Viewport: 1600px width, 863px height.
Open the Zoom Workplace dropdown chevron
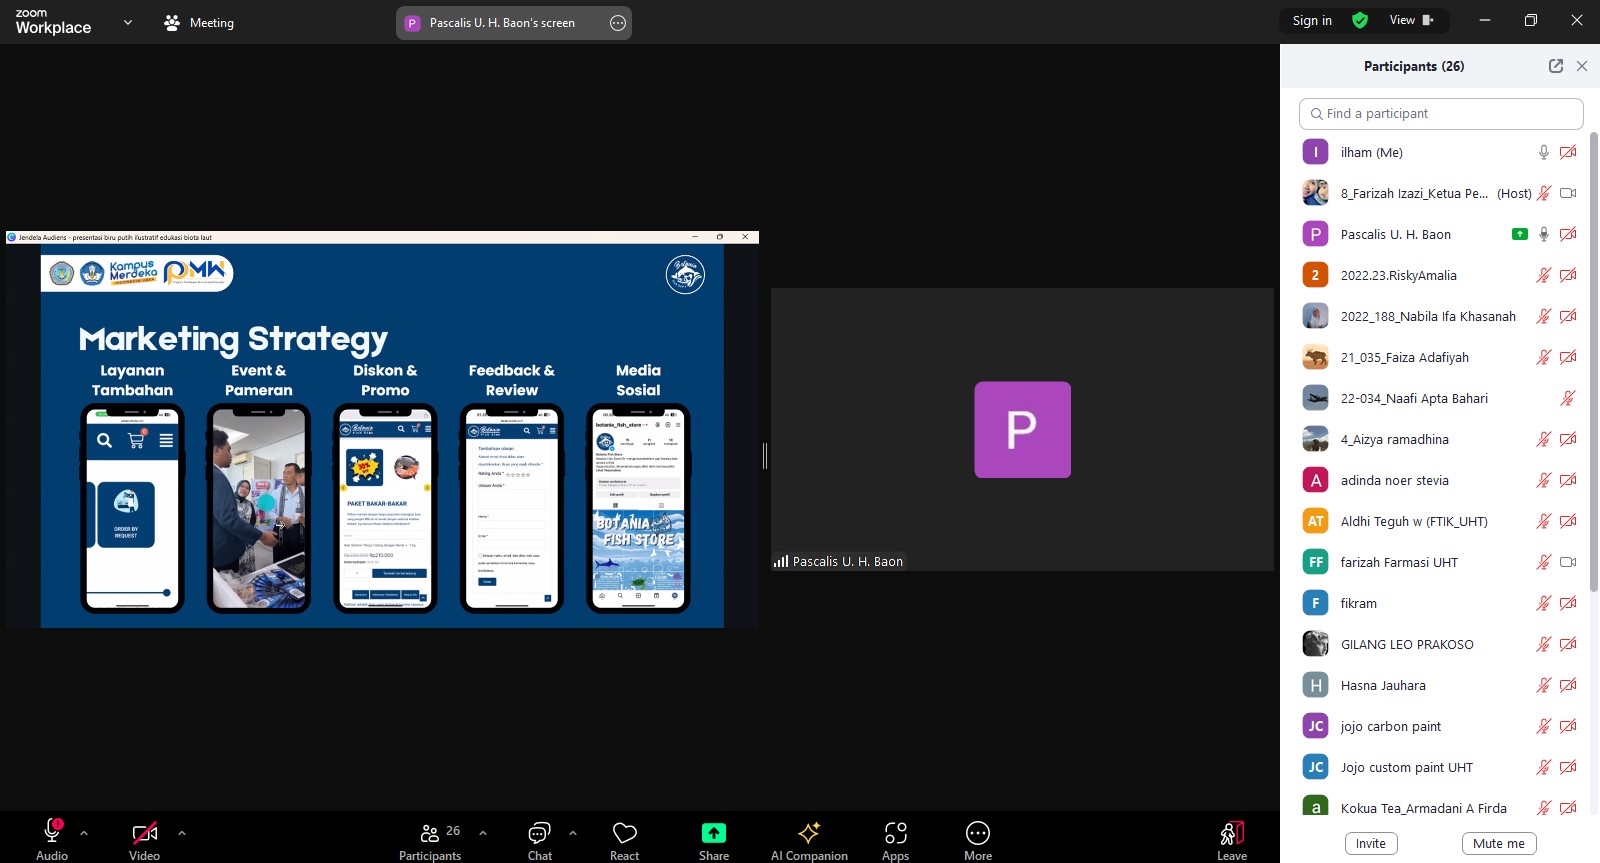127,22
